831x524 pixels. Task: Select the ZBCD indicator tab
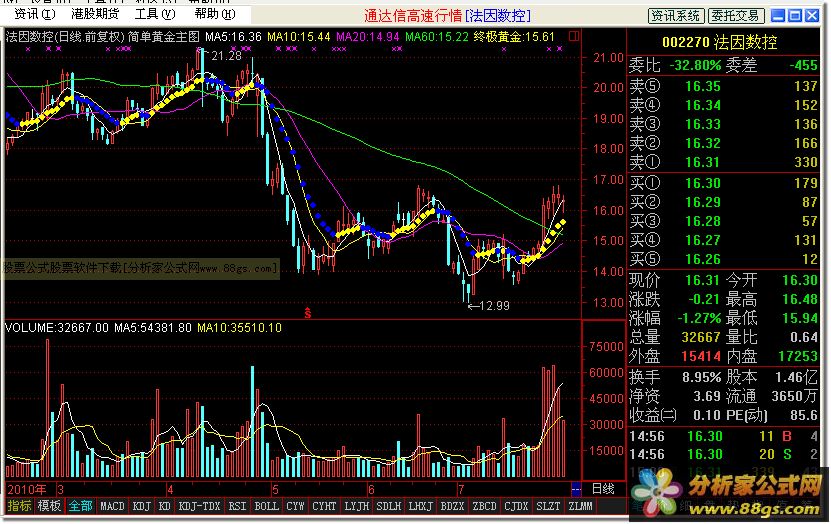[x=484, y=506]
